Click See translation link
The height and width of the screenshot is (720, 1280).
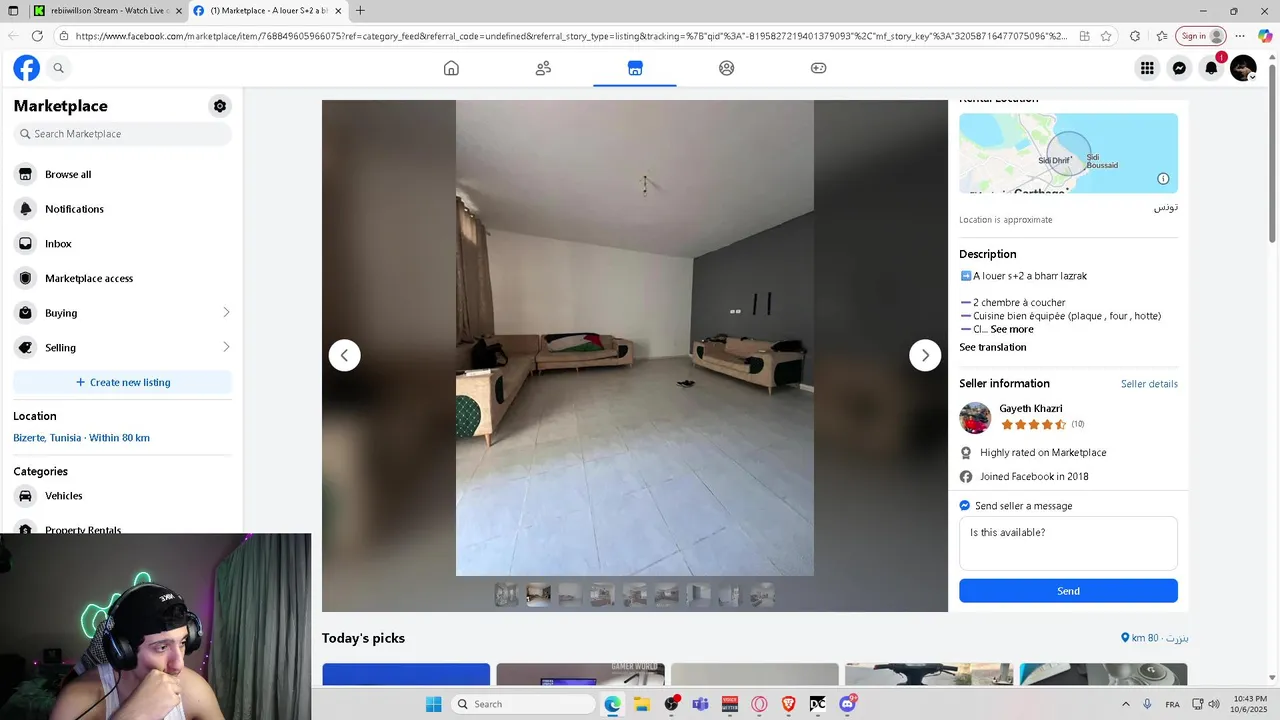tap(992, 347)
